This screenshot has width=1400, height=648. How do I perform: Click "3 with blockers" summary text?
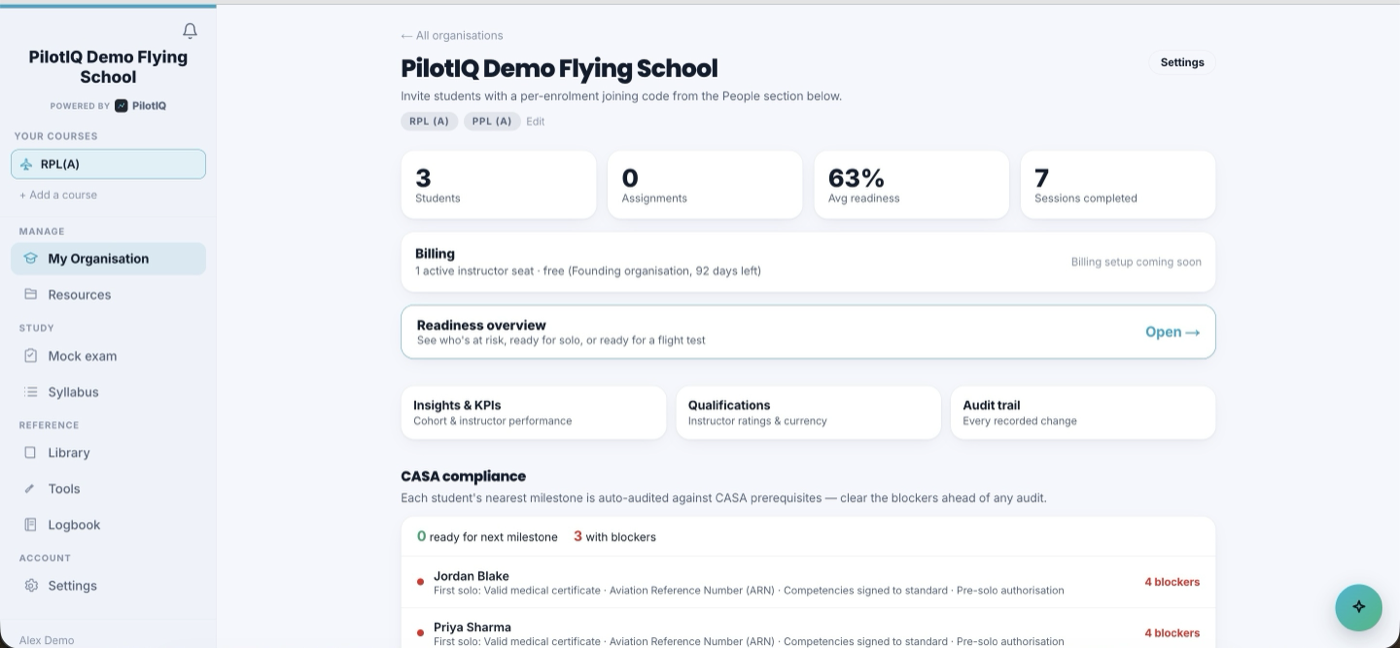tap(615, 537)
